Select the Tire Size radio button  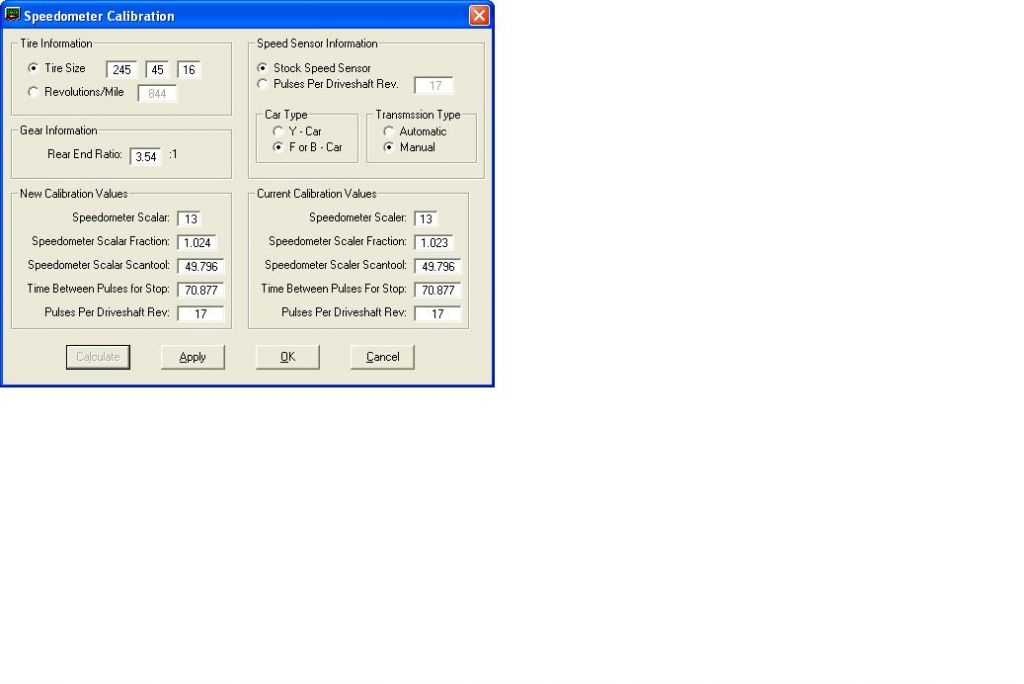[x=33, y=68]
